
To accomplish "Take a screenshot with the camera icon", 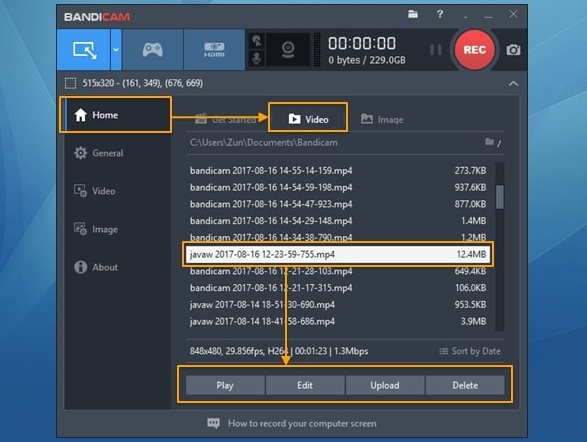I will coord(513,50).
